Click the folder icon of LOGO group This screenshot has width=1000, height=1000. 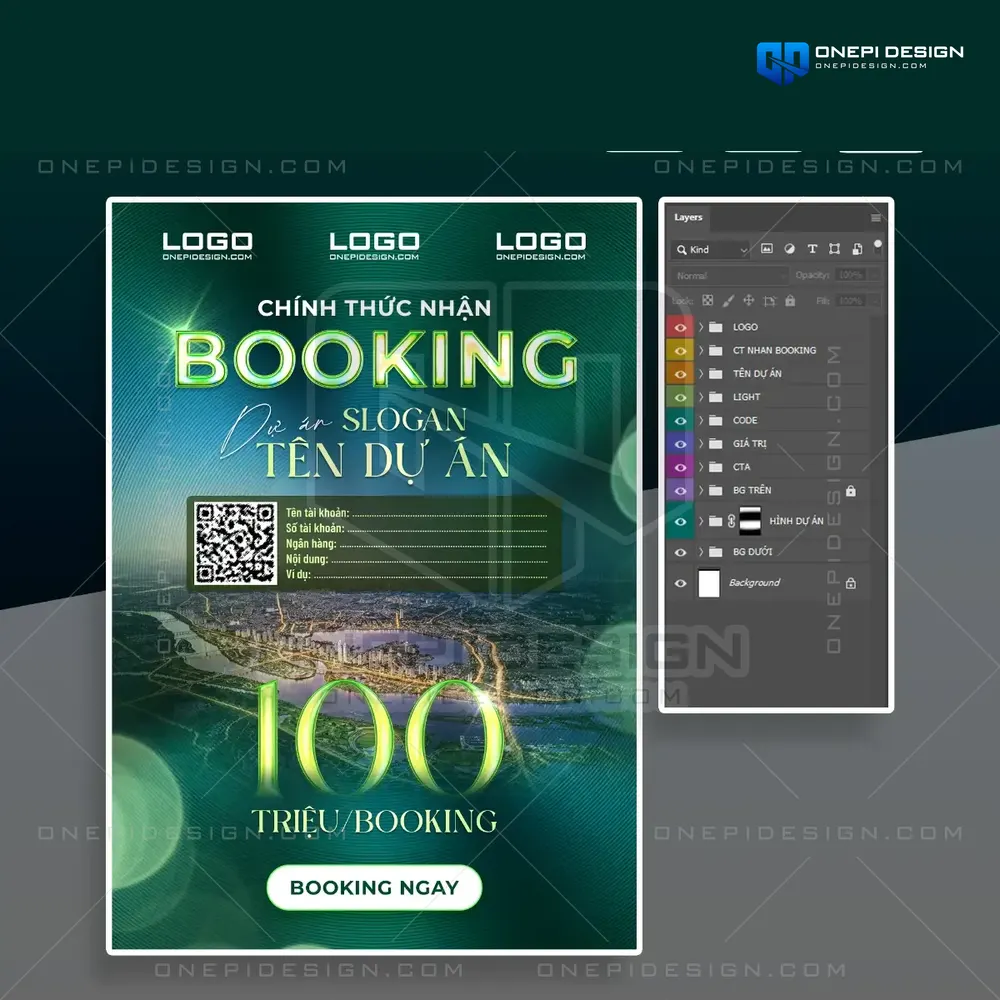[x=716, y=327]
